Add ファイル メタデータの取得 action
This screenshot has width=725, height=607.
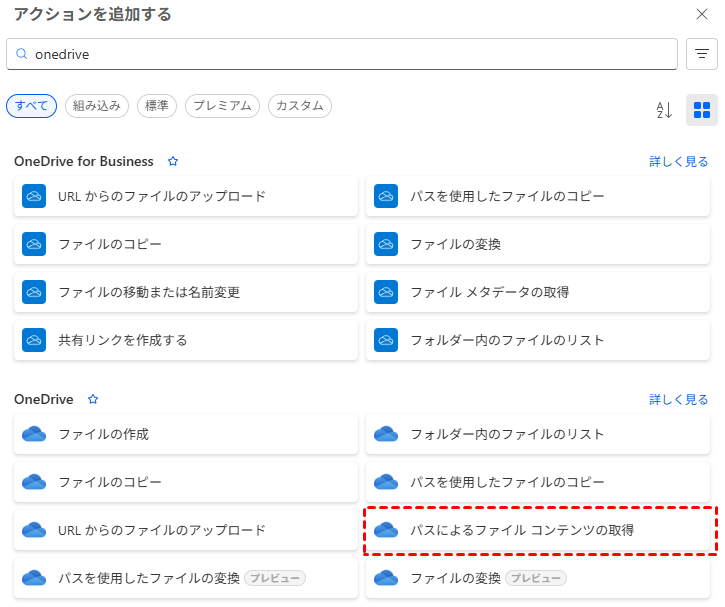tap(538, 292)
